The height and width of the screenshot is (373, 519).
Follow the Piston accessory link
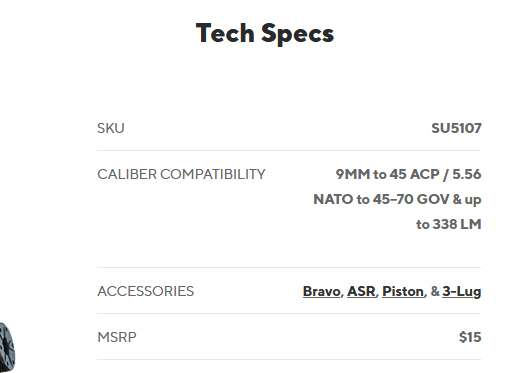[x=403, y=291]
